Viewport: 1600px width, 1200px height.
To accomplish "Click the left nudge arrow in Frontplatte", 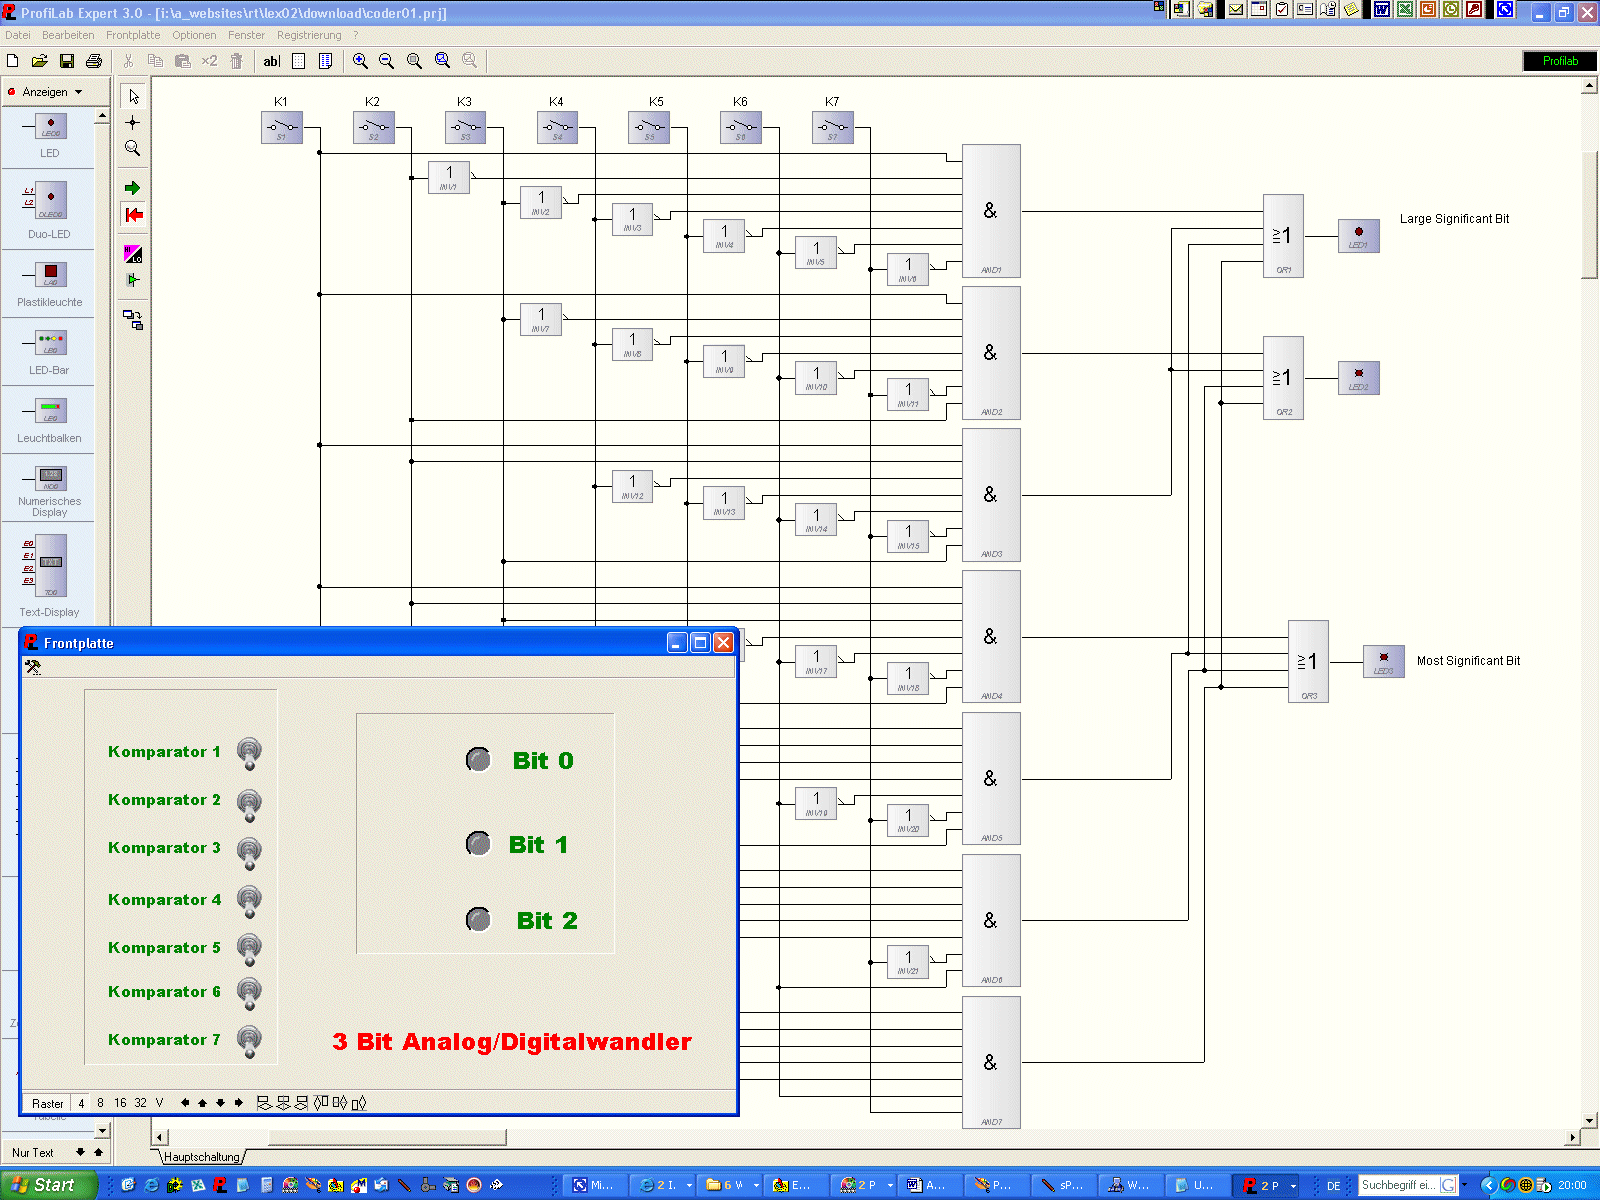I will (185, 1103).
